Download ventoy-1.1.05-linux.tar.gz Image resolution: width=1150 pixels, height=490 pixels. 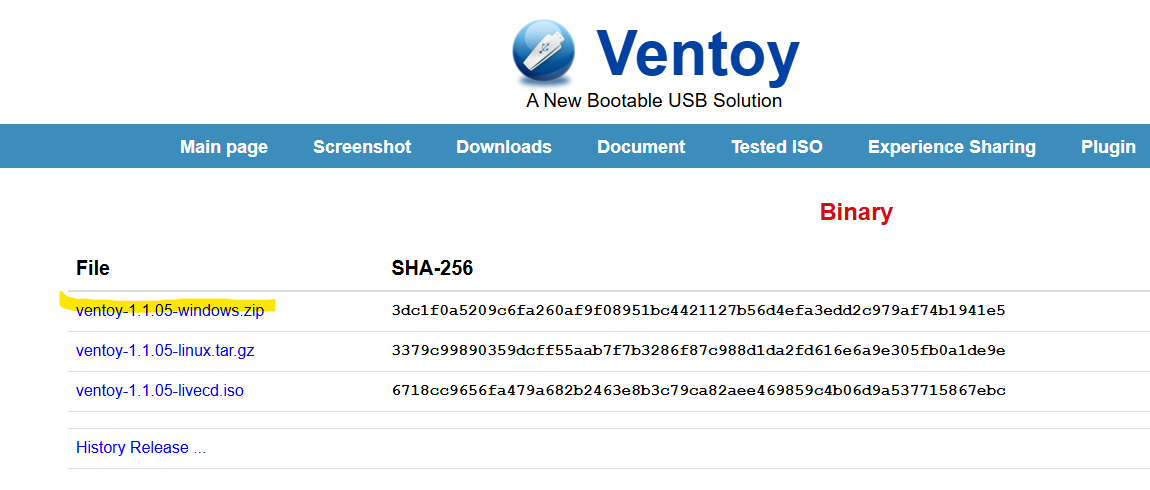click(165, 351)
